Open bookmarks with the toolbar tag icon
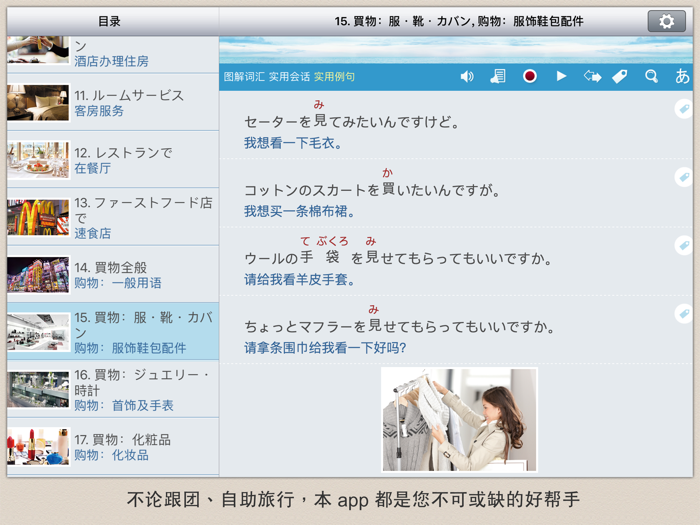Screen dimensions: 700x525 point(620,76)
